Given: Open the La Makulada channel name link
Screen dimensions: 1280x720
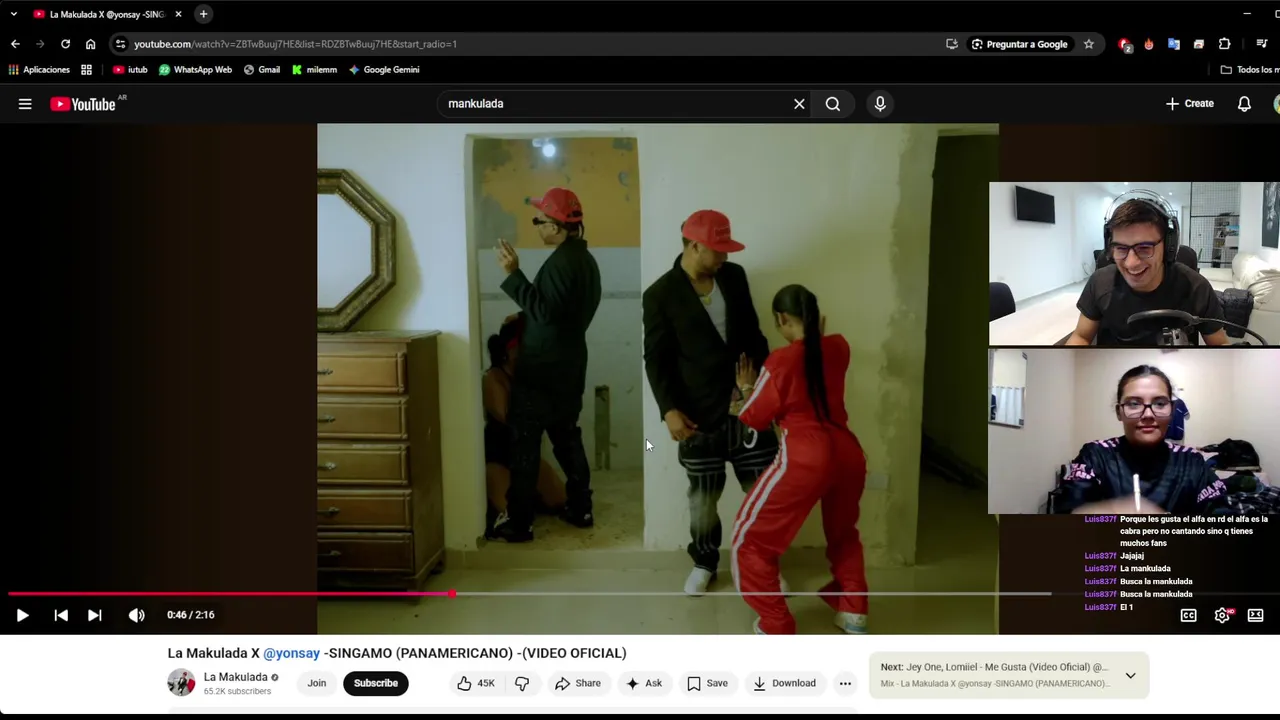Looking at the screenshot, I should (235, 677).
